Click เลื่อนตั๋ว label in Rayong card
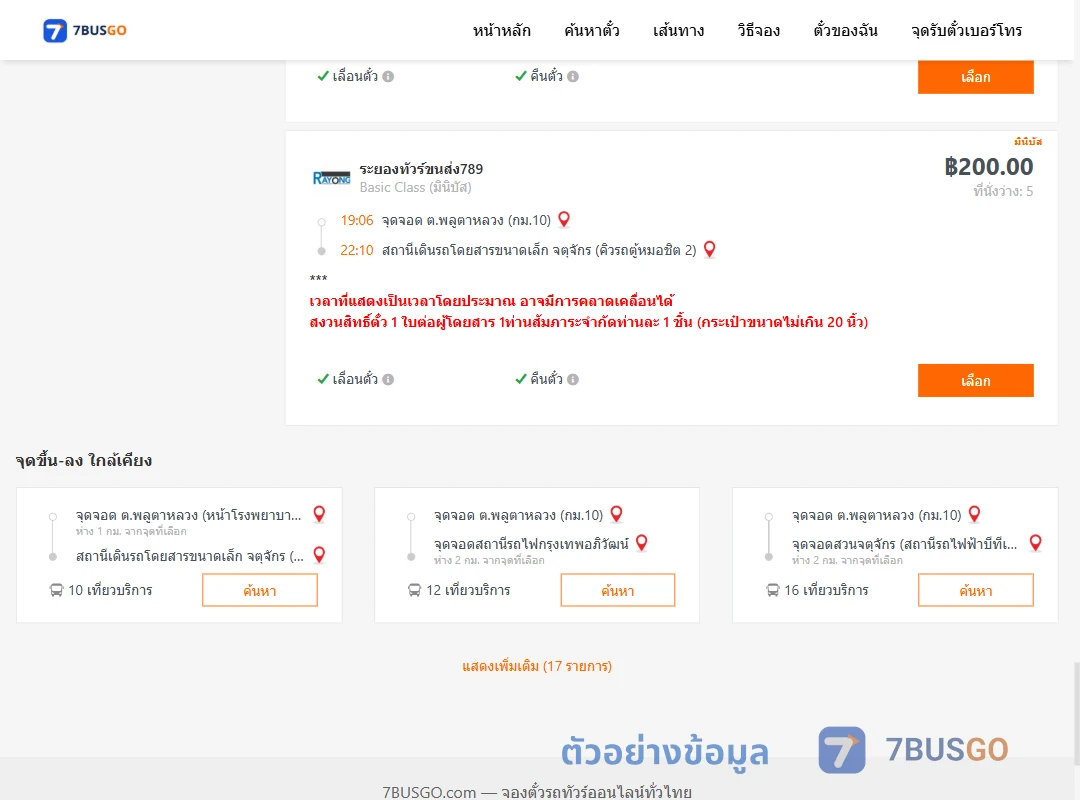 coord(355,380)
